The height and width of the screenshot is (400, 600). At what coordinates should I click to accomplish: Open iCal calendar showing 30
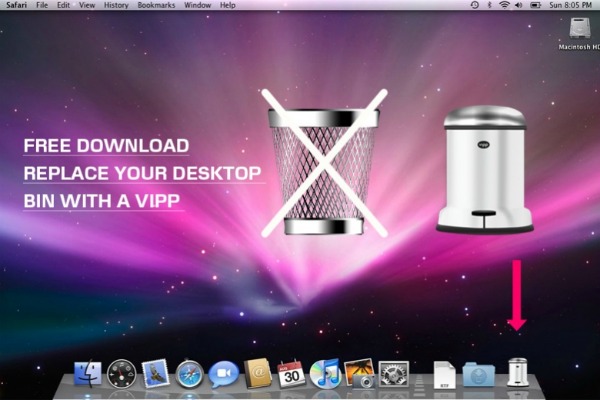point(292,374)
